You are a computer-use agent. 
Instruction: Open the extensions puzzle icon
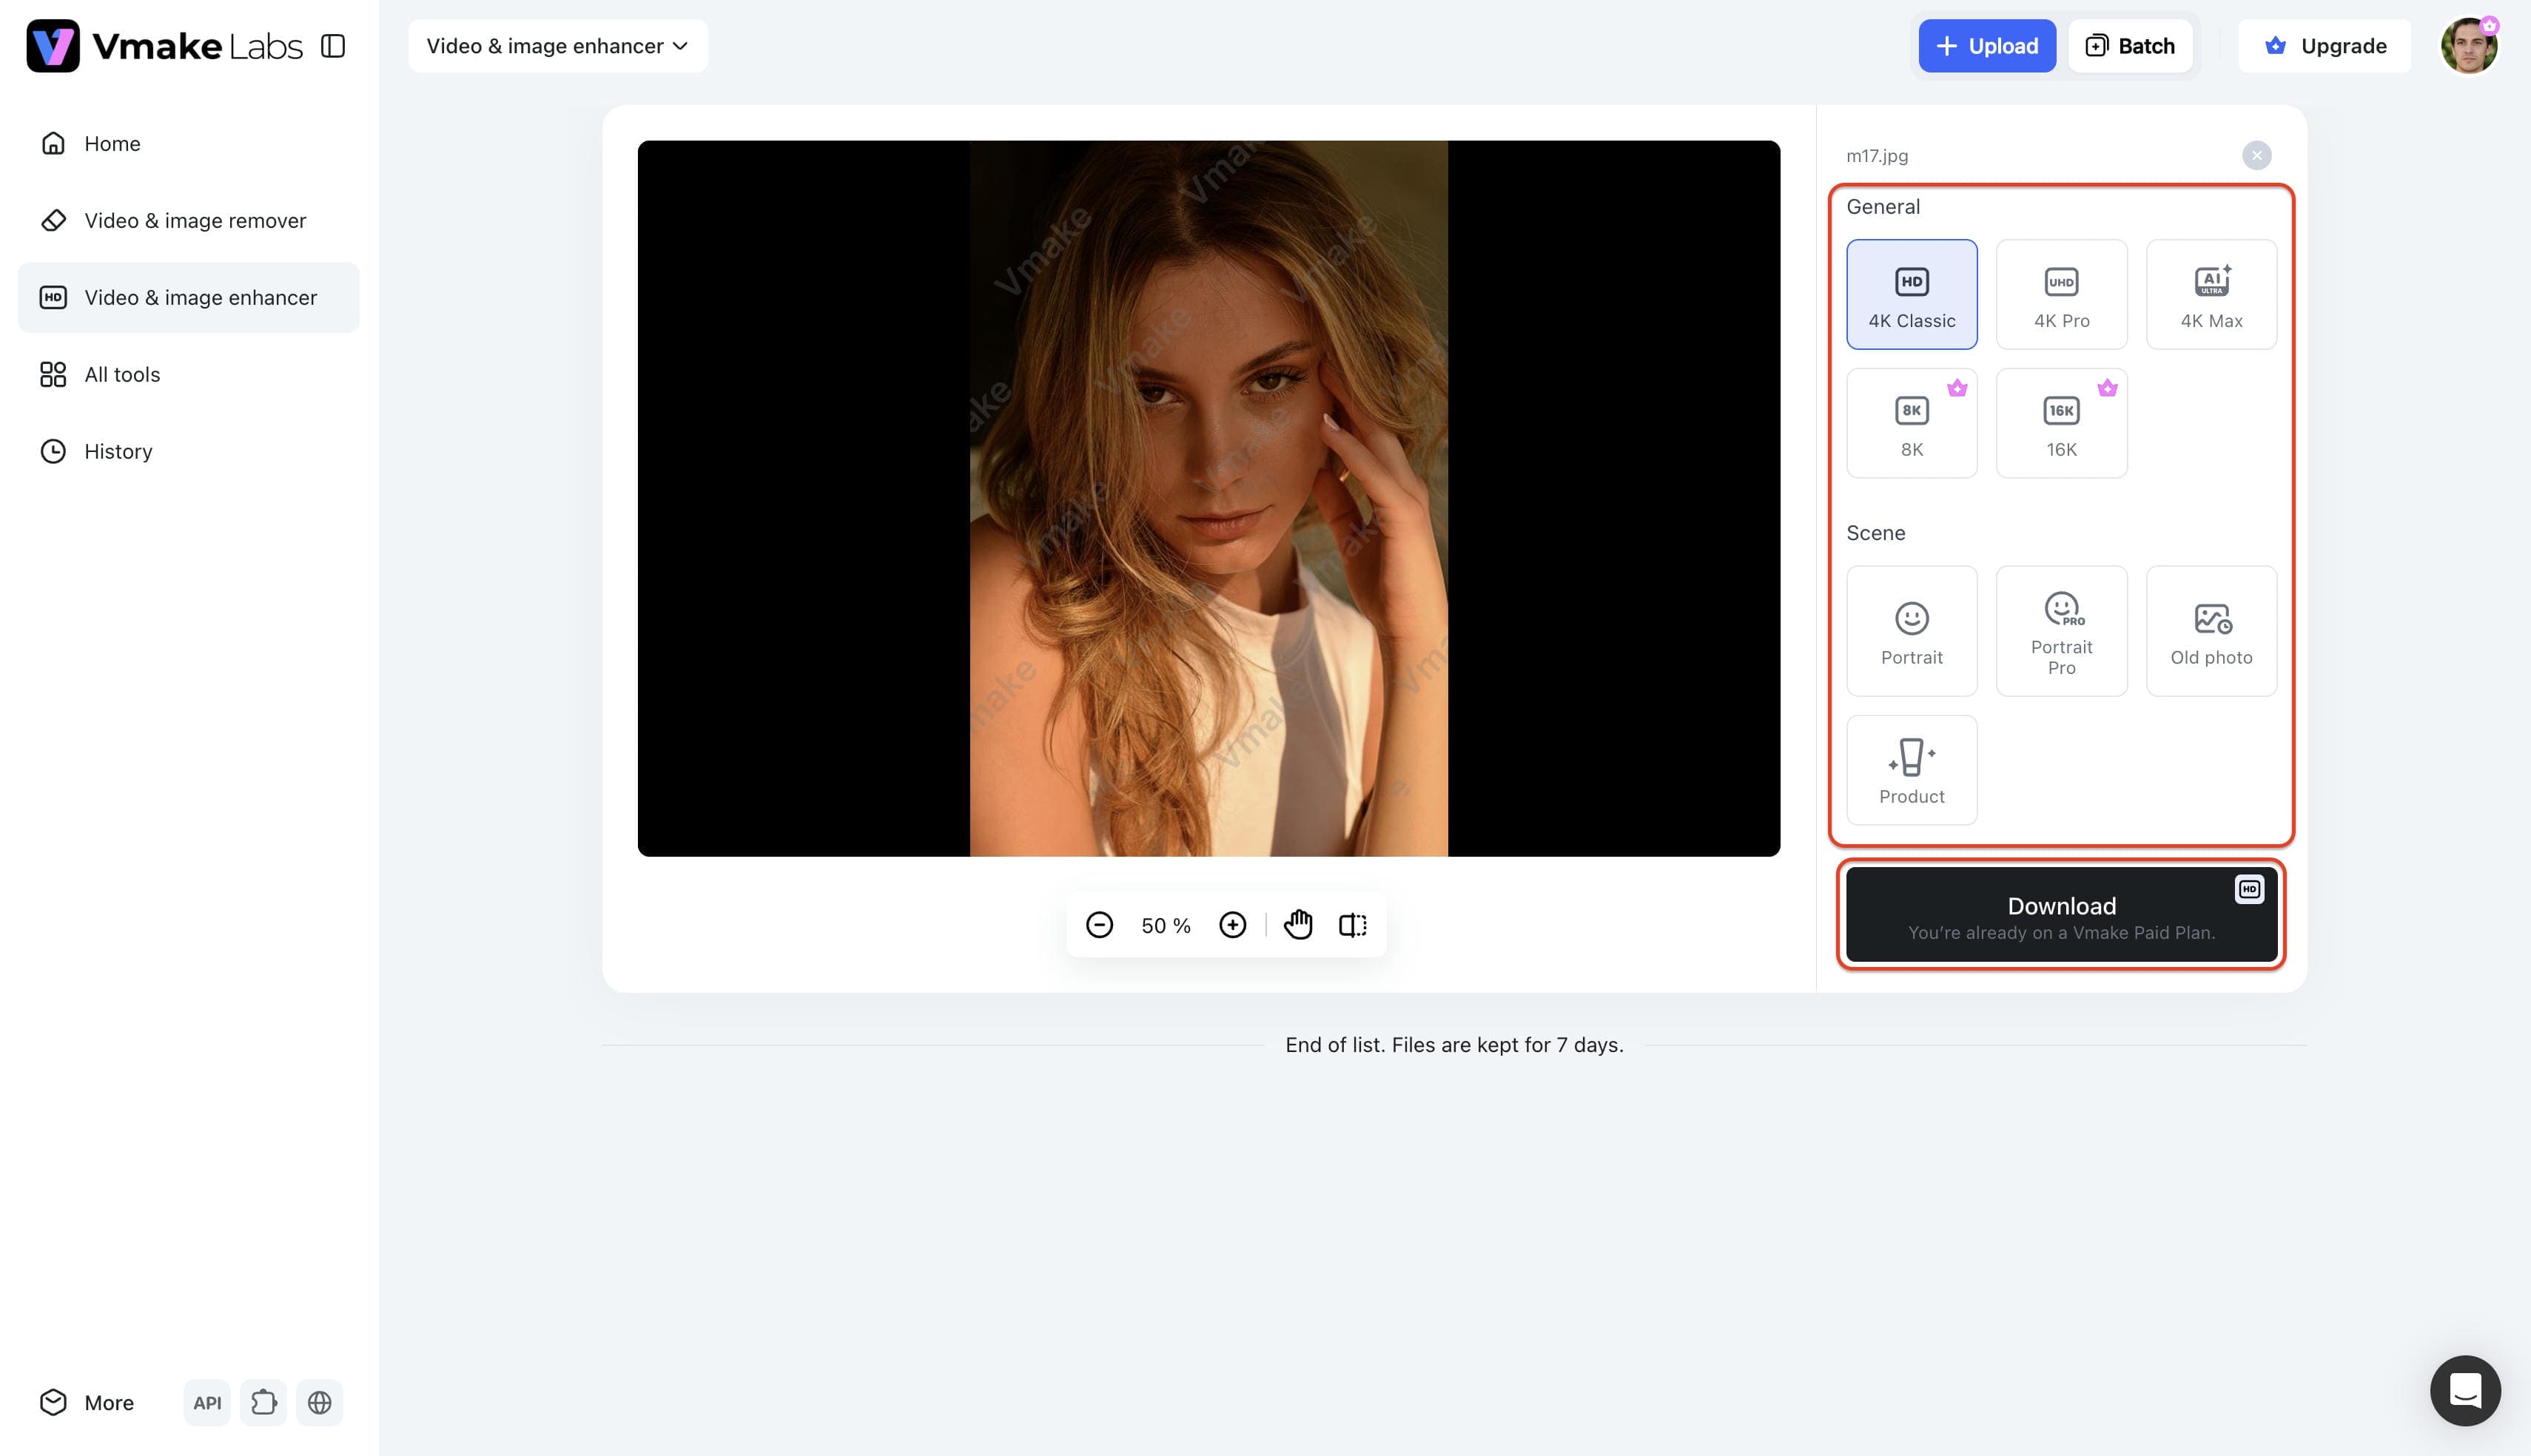point(263,1402)
